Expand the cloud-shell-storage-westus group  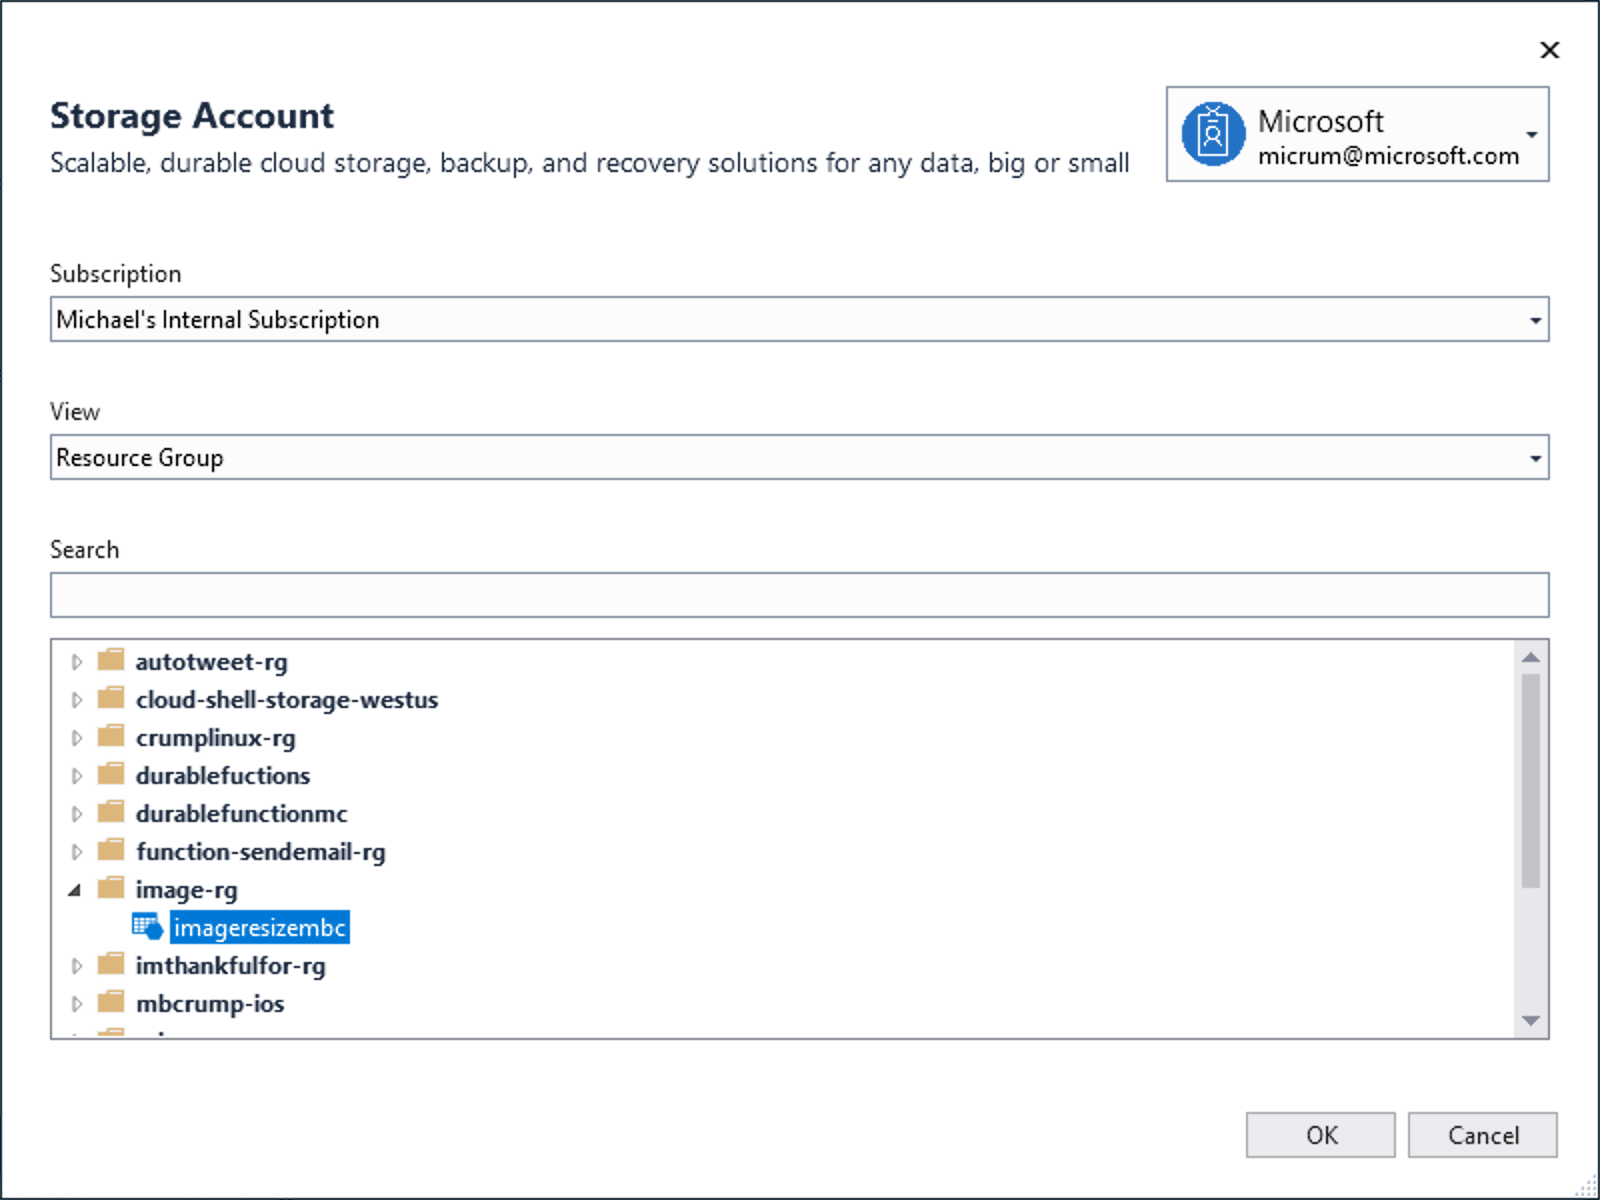click(76, 700)
